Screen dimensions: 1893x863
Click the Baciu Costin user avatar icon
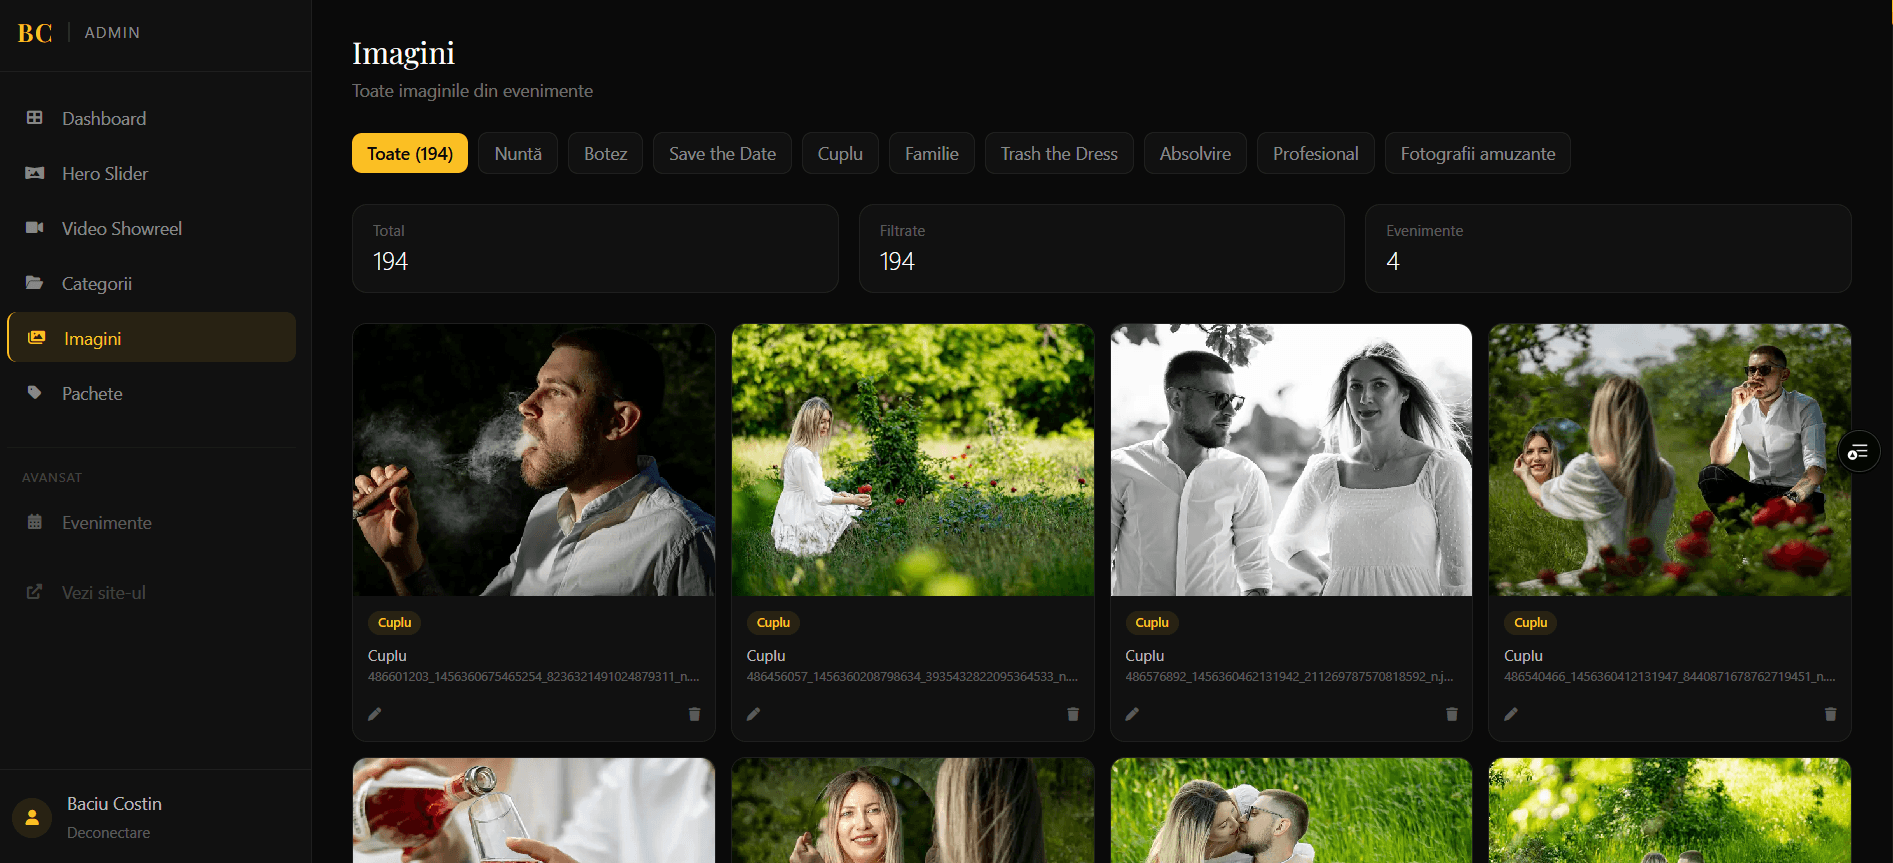(32, 817)
